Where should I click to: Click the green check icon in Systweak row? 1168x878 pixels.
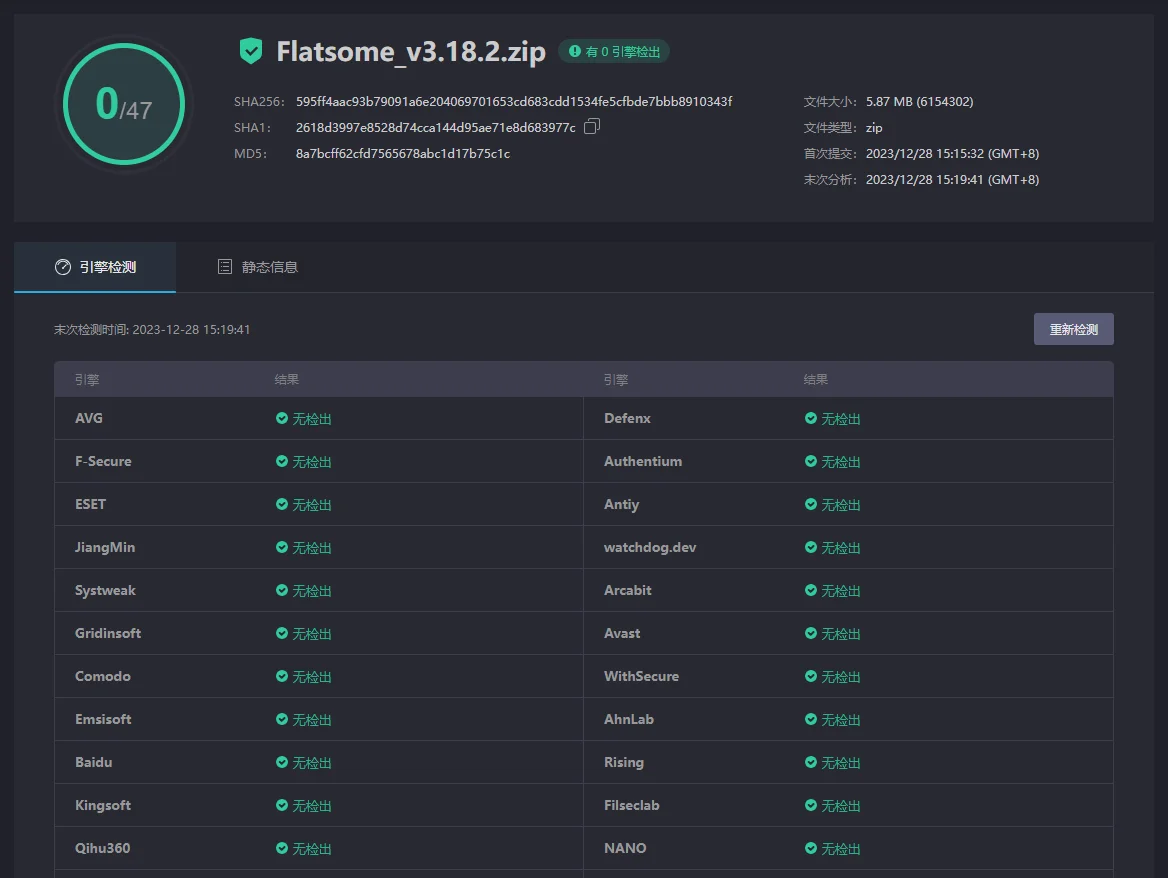click(282, 591)
